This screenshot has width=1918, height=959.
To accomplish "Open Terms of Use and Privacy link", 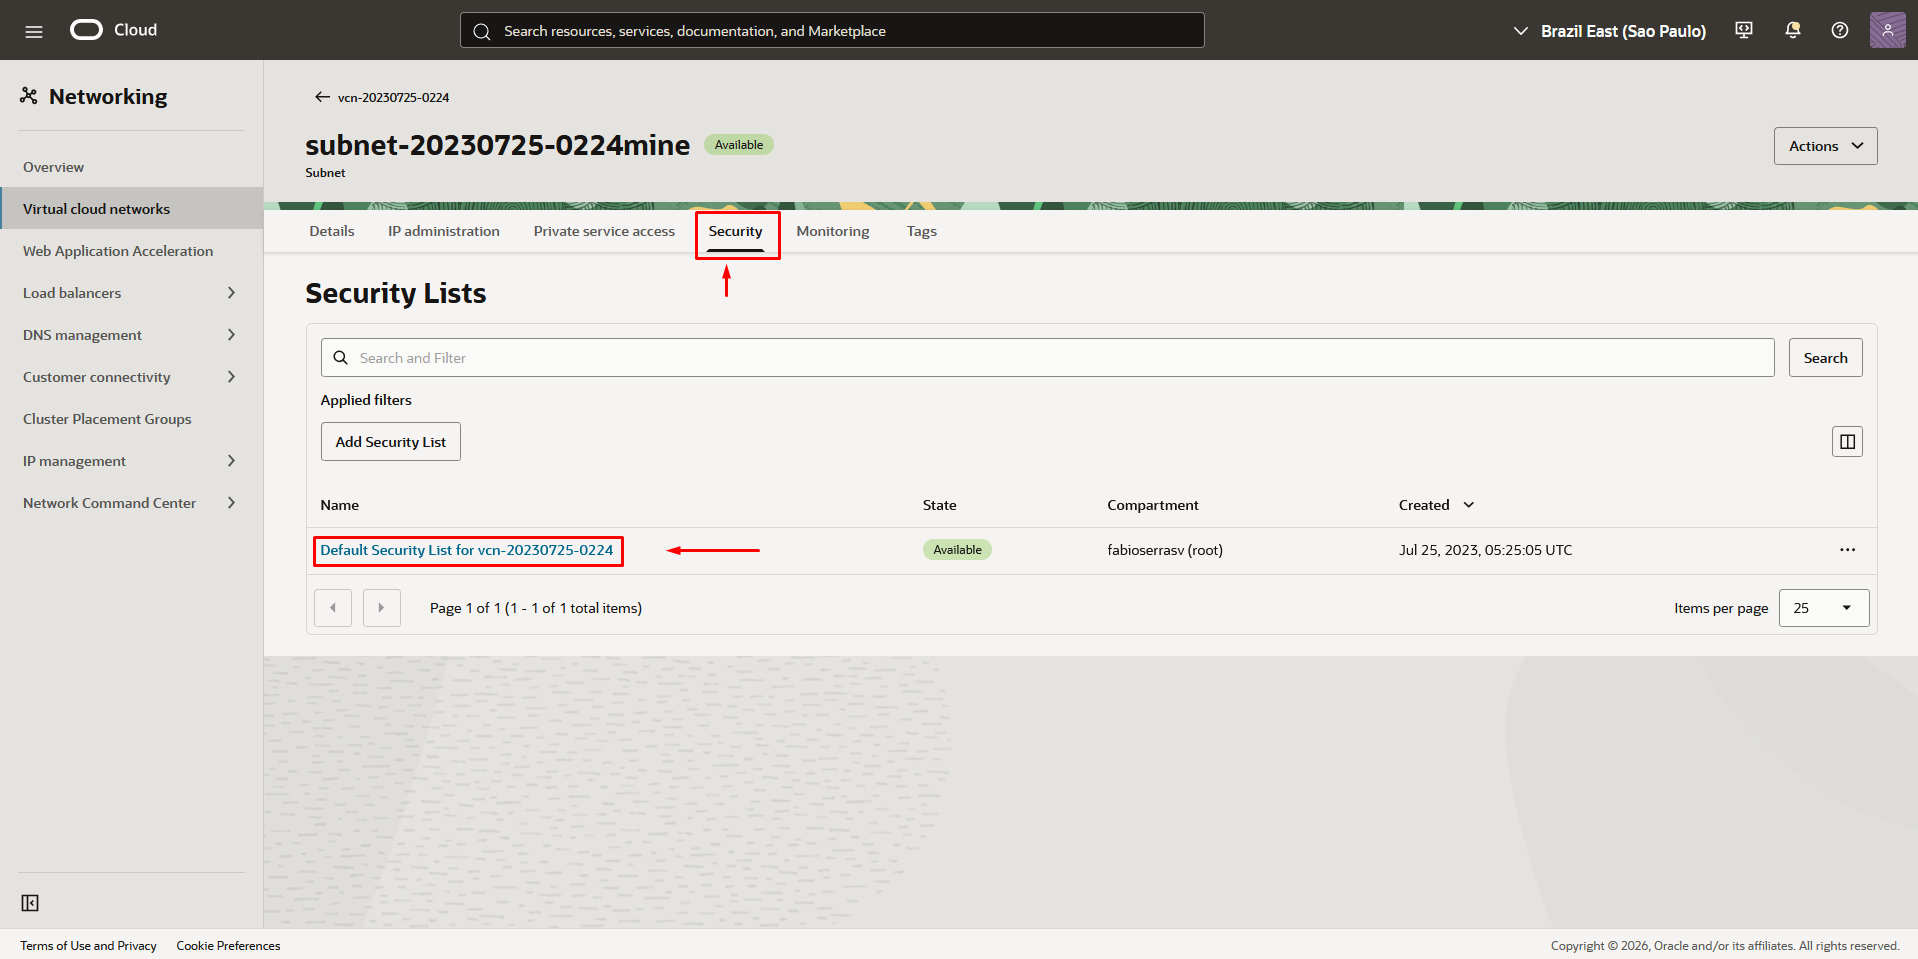I will pos(88,946).
